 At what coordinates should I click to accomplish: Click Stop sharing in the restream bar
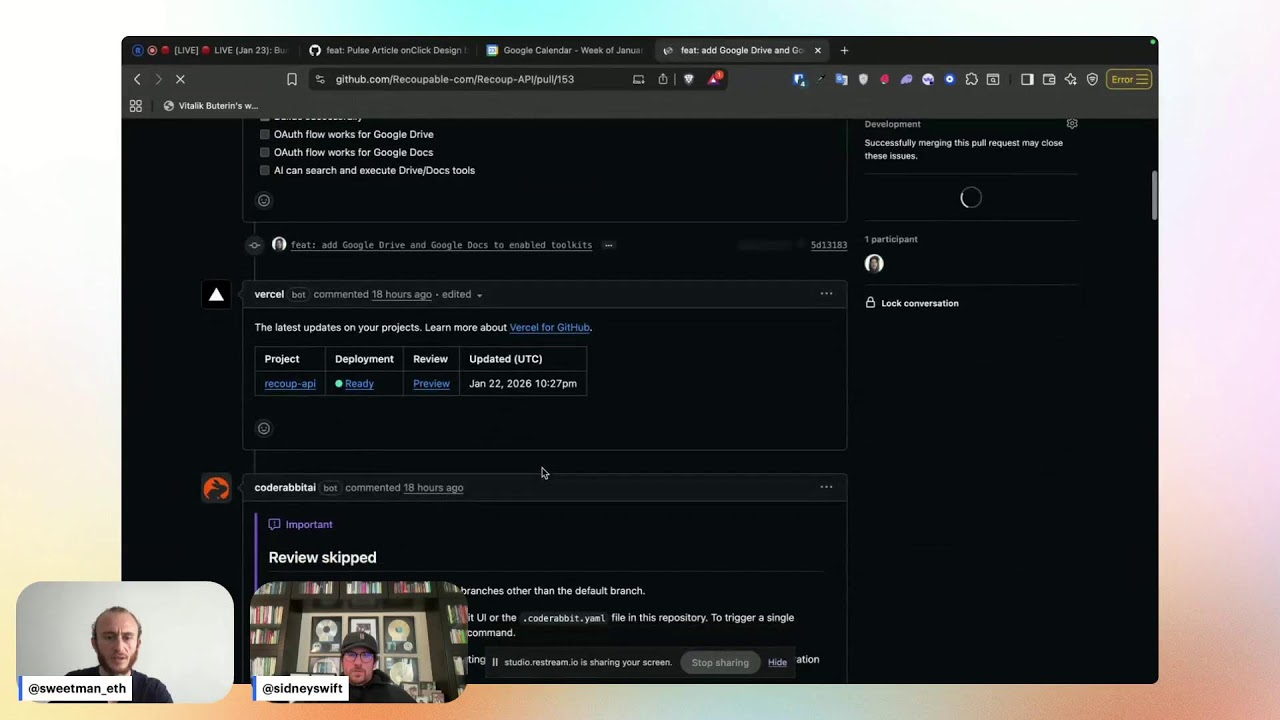point(720,662)
